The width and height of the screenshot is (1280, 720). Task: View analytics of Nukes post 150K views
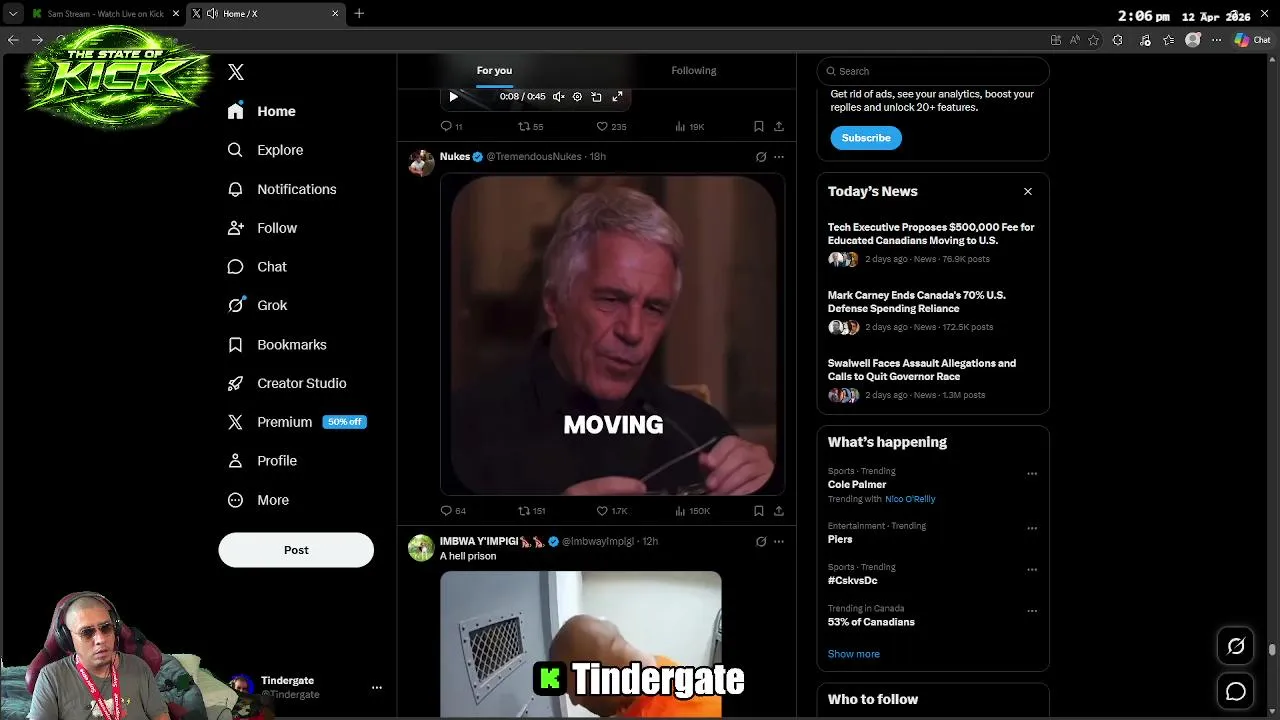click(x=692, y=511)
